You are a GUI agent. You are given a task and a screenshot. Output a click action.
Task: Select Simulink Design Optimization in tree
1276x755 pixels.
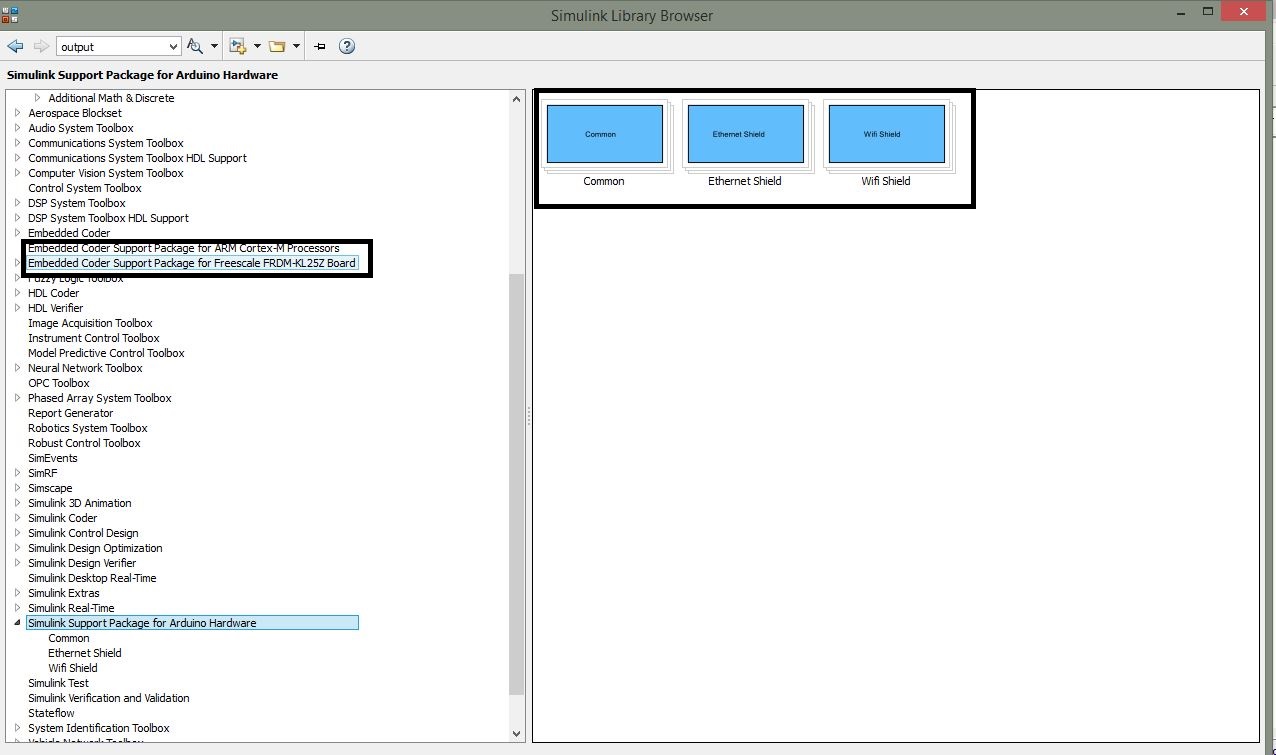click(95, 548)
